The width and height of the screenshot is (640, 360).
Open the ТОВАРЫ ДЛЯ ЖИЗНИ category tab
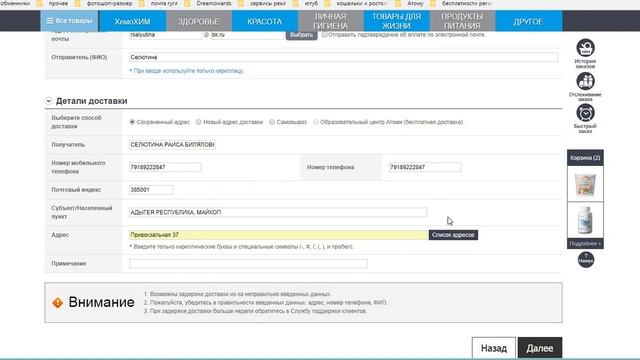(396, 21)
